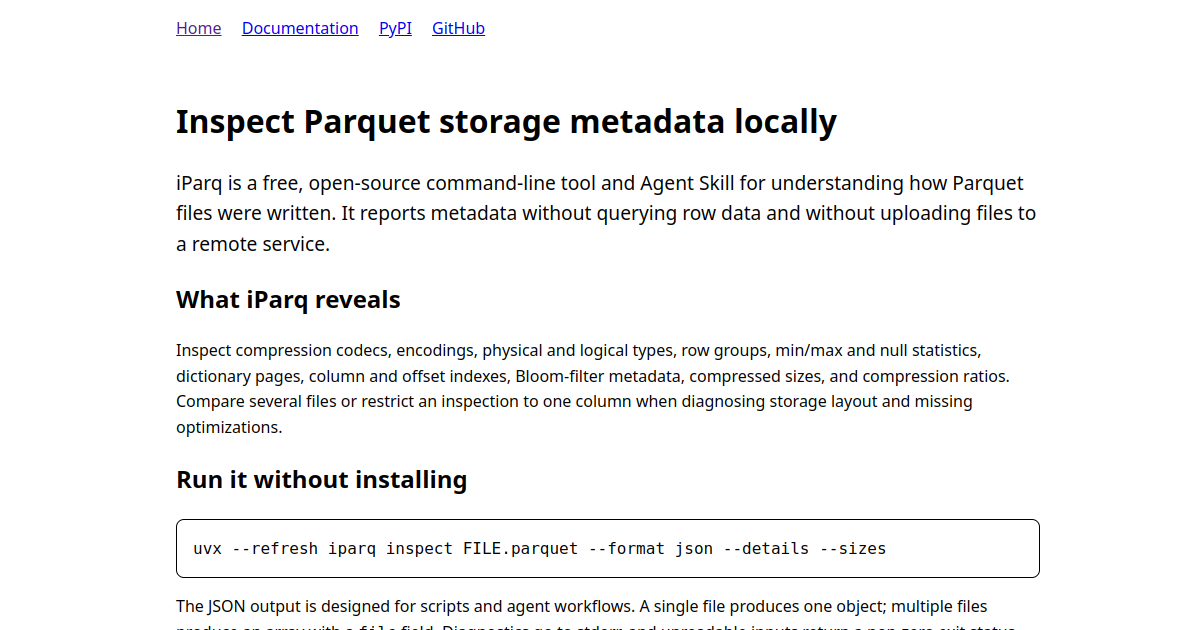1200x630 pixels.
Task: Visit the PyPI link
Action: pos(395,28)
